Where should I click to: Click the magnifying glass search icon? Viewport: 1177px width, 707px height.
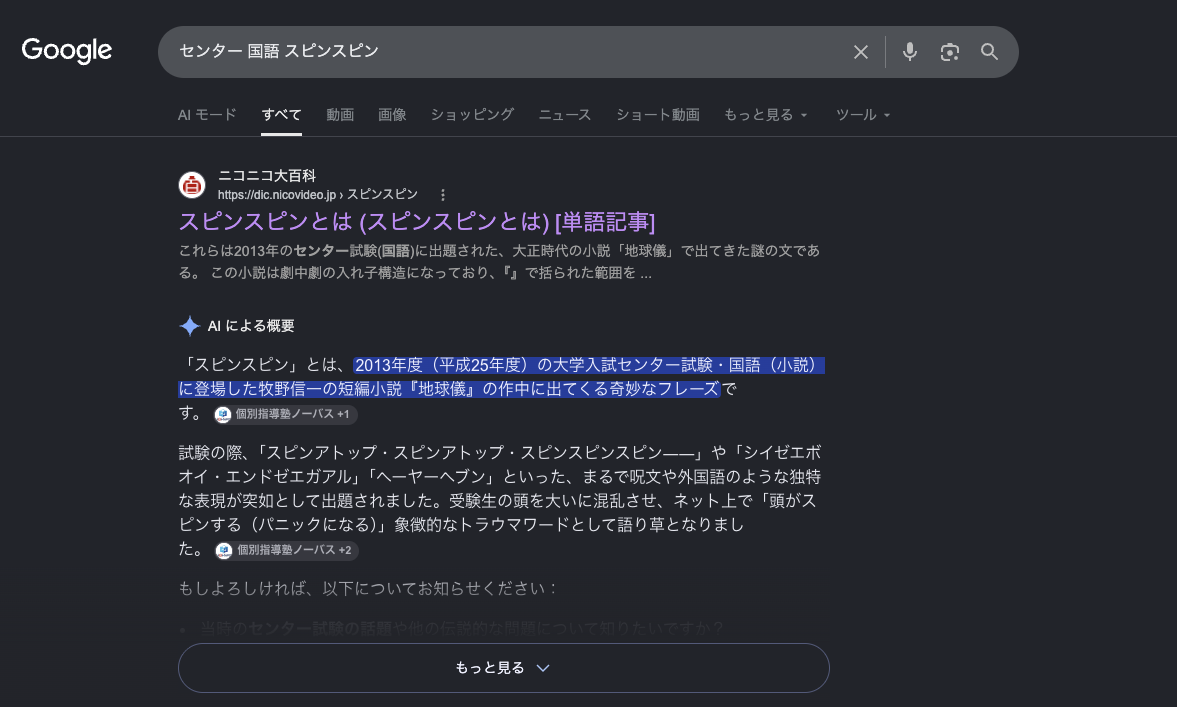click(x=989, y=52)
